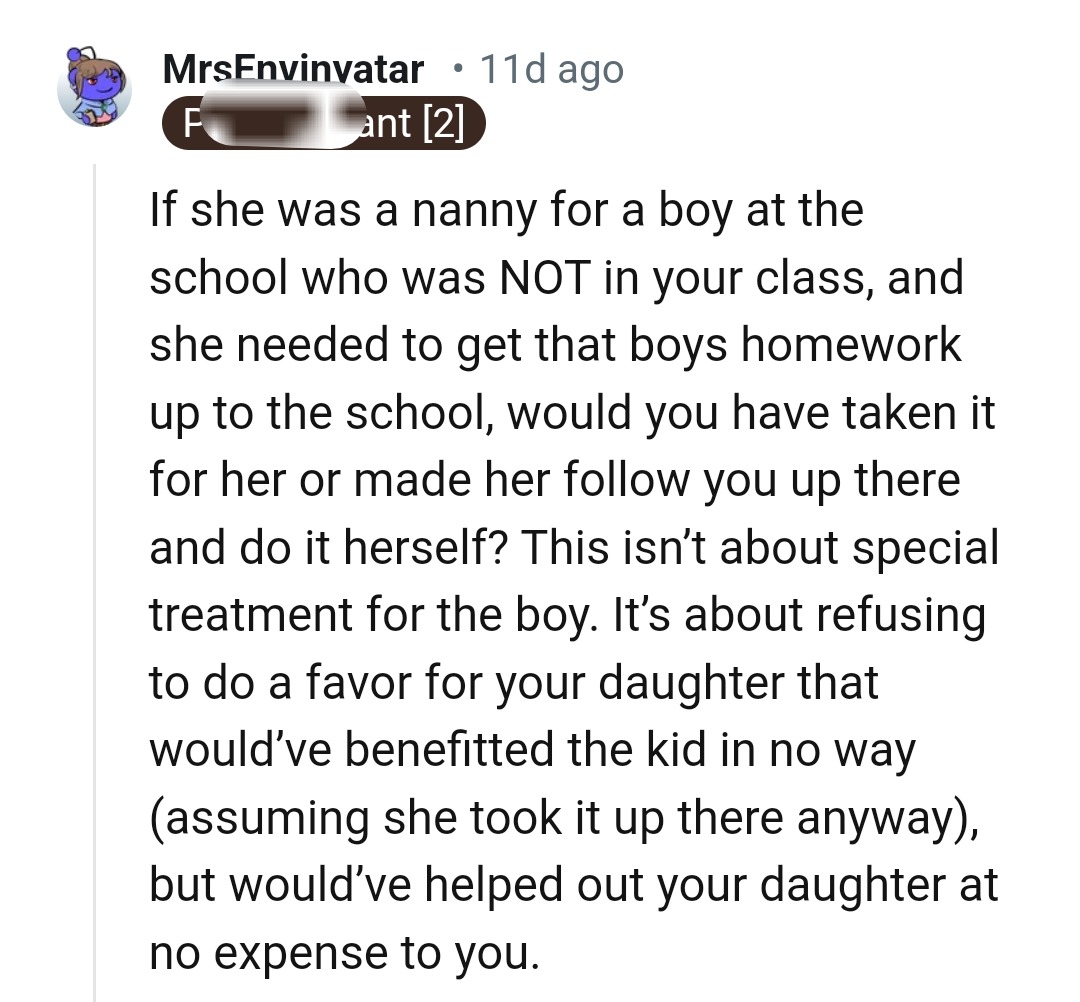Click the bullet dot after the username
This screenshot has width=1080, height=1002.
coord(456,68)
